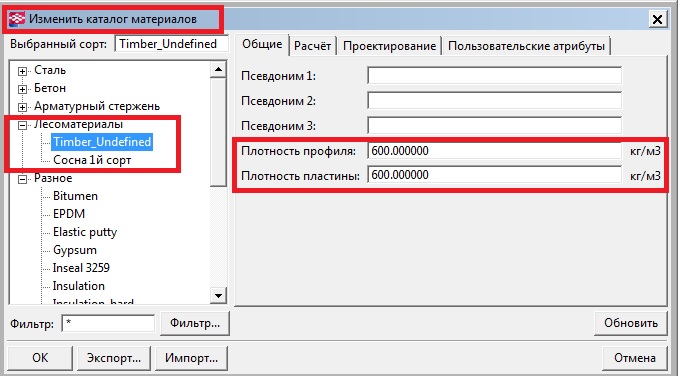The height and width of the screenshot is (376, 678).
Task: Select Insulation material
Action: [78, 286]
